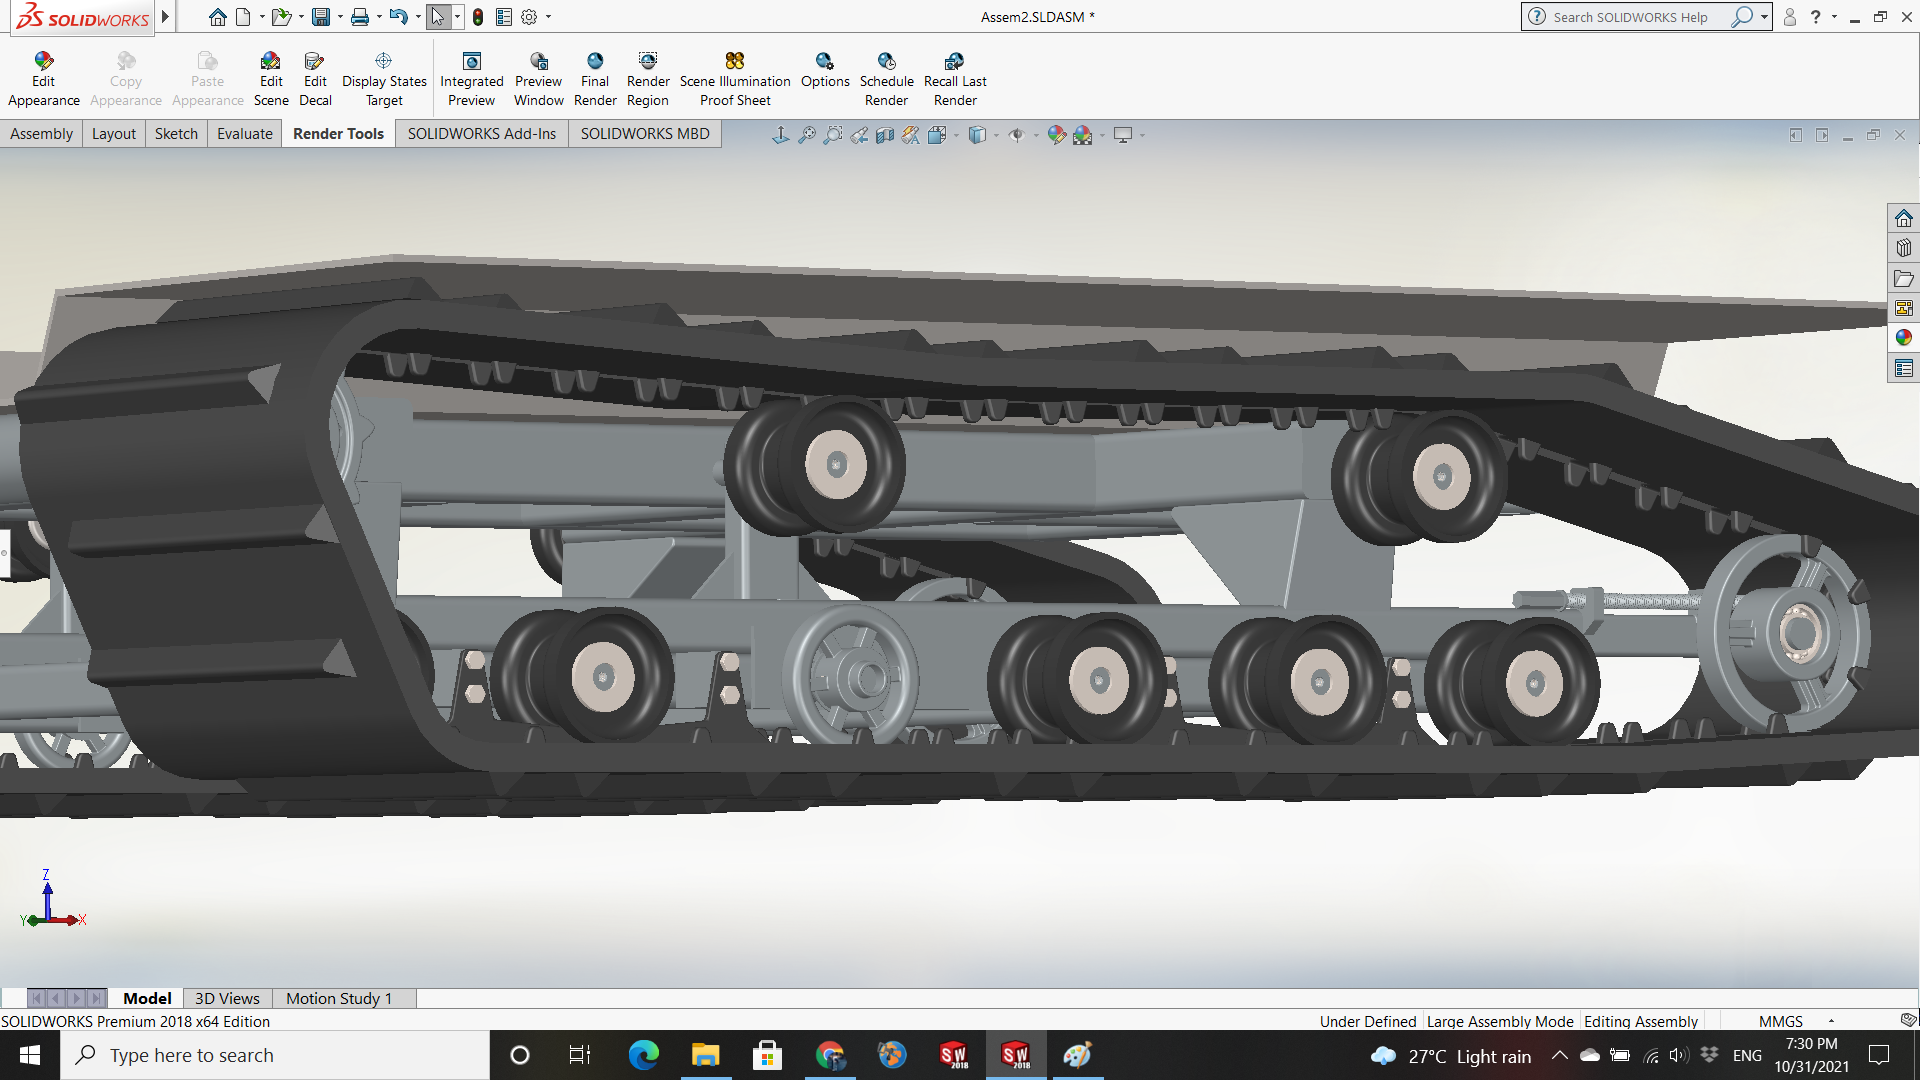Expand Hide/Show Items eye dropdown

click(x=1035, y=135)
